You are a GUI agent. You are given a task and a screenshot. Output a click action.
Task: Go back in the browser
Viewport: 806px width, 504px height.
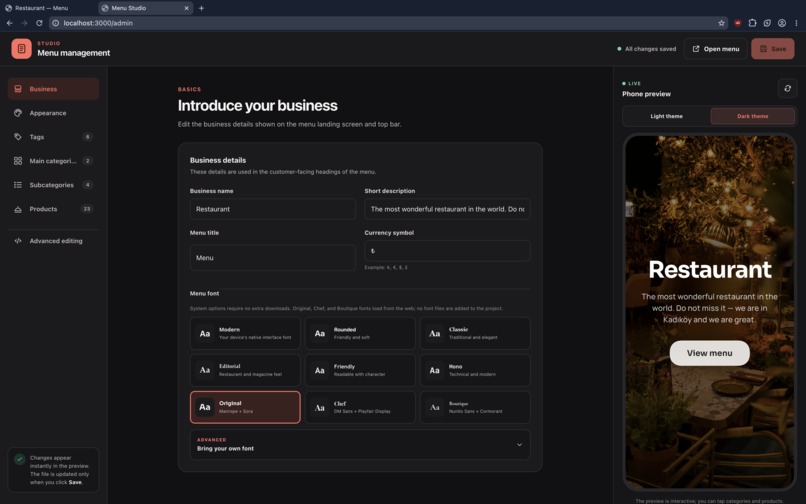click(10, 23)
